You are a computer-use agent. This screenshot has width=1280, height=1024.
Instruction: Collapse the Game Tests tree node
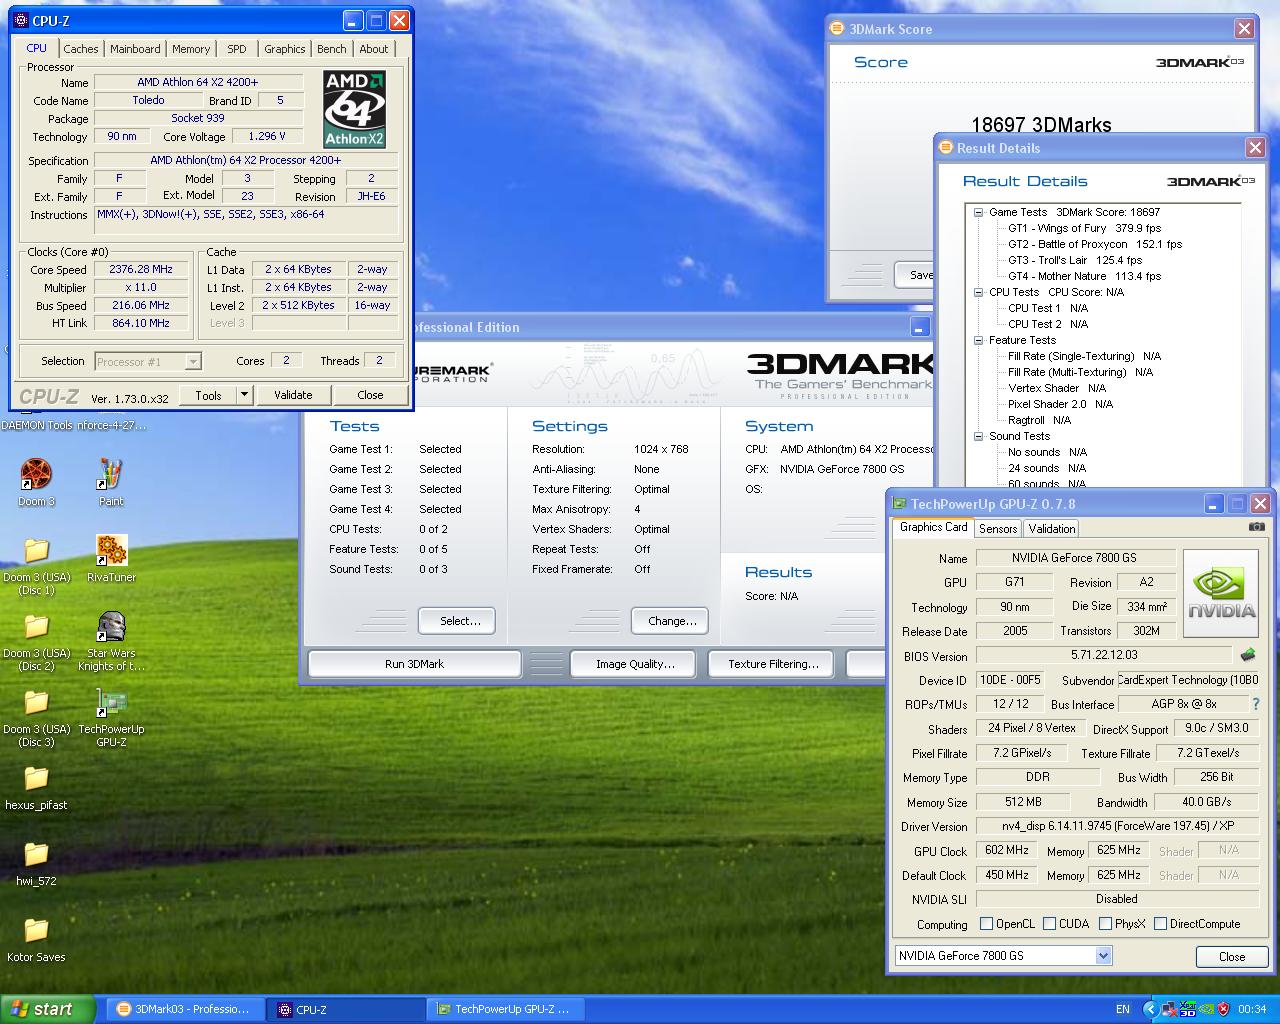pyautogui.click(x=979, y=212)
